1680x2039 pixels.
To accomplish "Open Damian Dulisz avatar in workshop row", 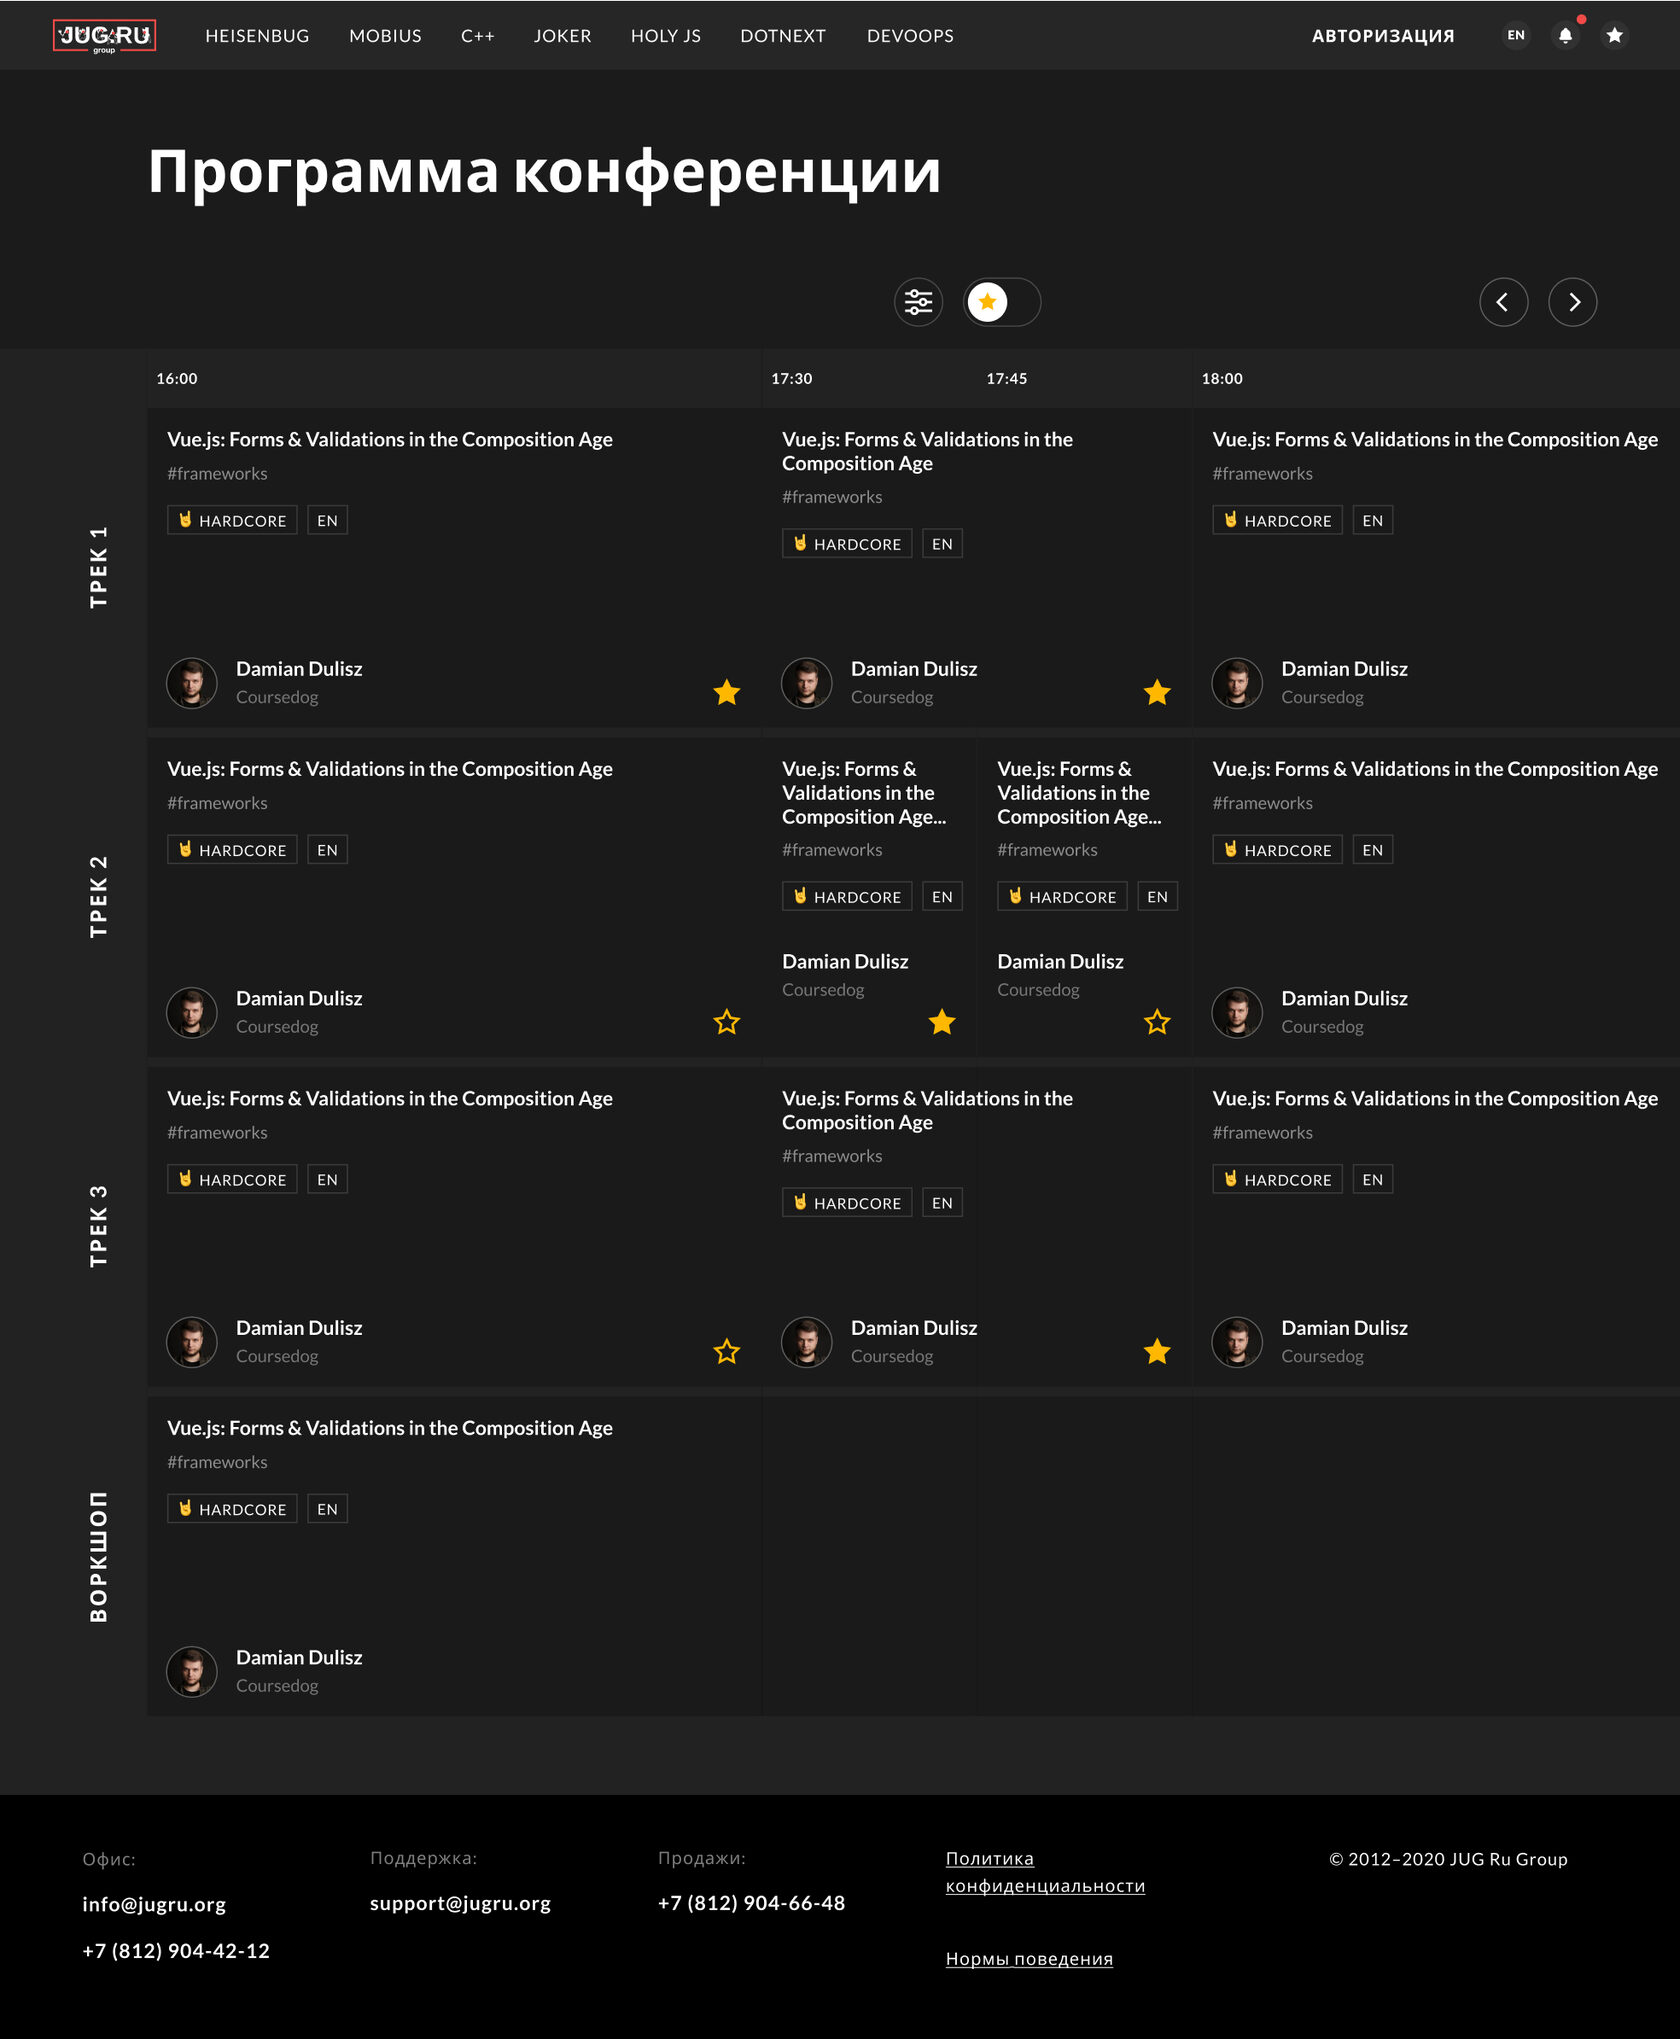I will [192, 1672].
